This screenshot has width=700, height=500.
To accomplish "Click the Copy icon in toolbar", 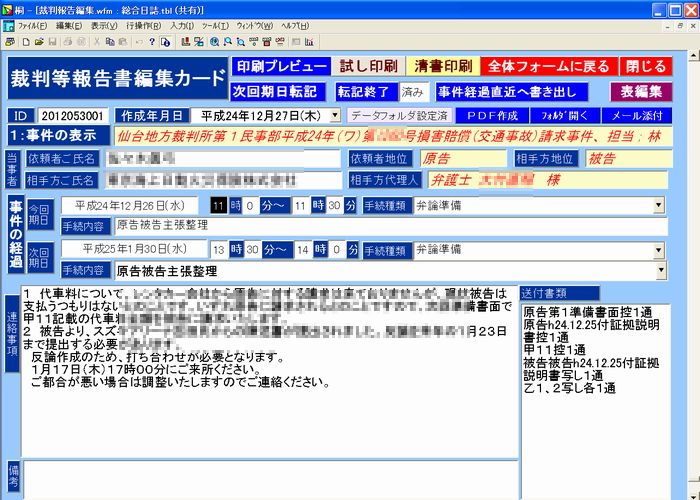I will [x=109, y=42].
